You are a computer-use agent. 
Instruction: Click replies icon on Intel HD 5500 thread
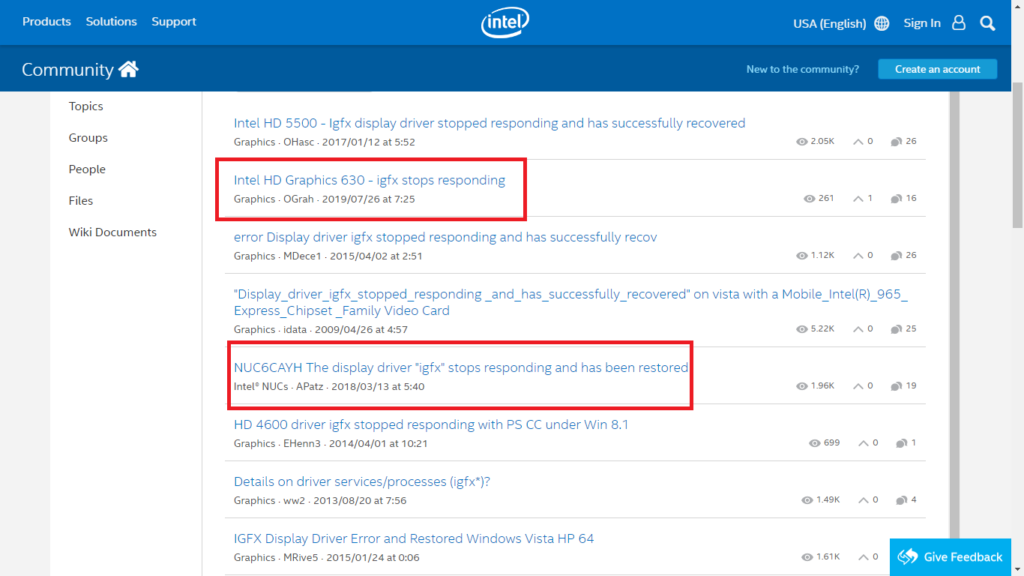[x=896, y=142]
